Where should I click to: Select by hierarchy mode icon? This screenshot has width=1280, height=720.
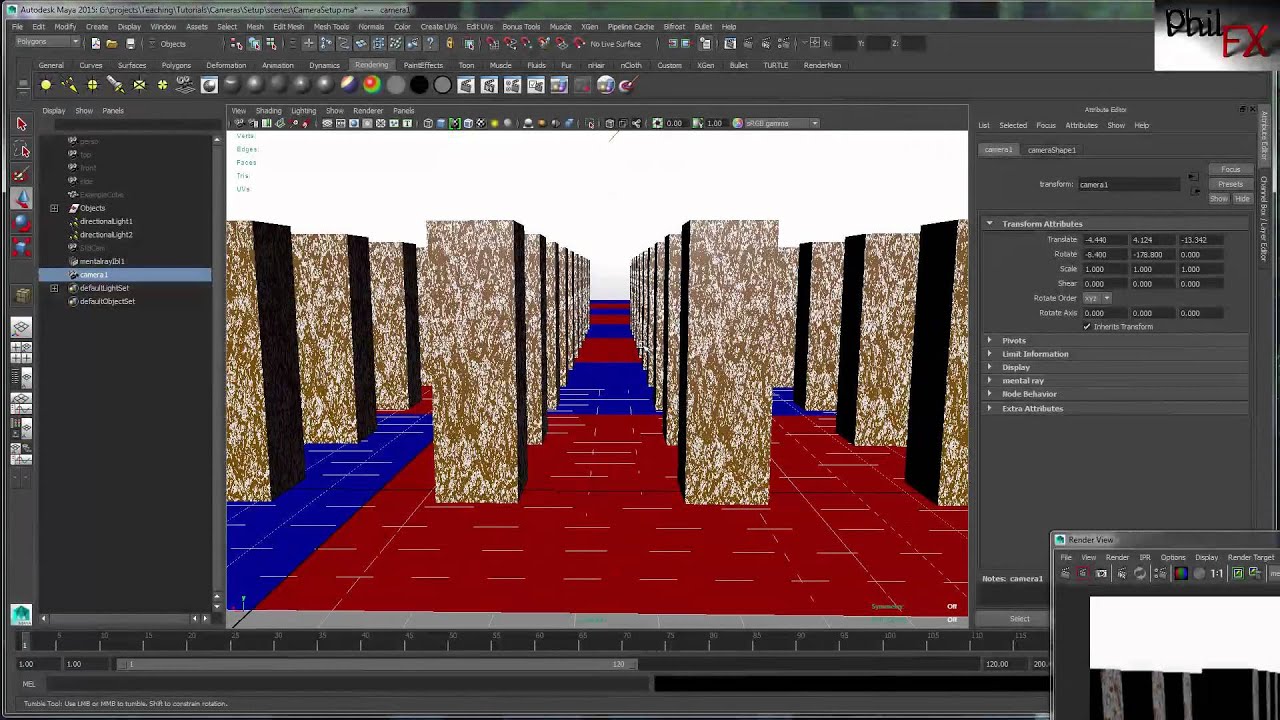237,43
